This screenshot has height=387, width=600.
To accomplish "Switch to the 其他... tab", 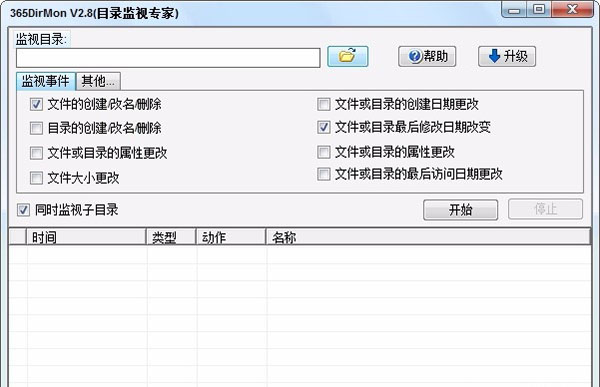I will [98, 81].
